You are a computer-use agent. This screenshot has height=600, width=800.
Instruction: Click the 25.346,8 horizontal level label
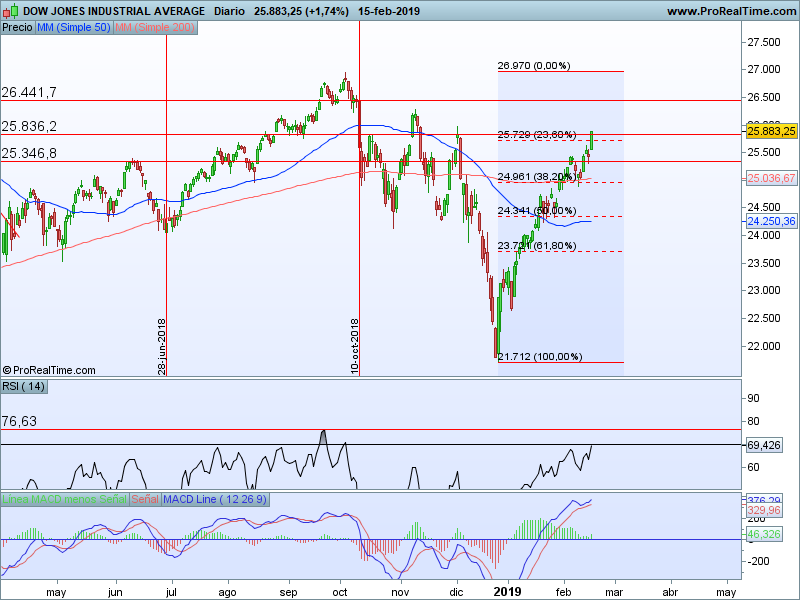29,153
